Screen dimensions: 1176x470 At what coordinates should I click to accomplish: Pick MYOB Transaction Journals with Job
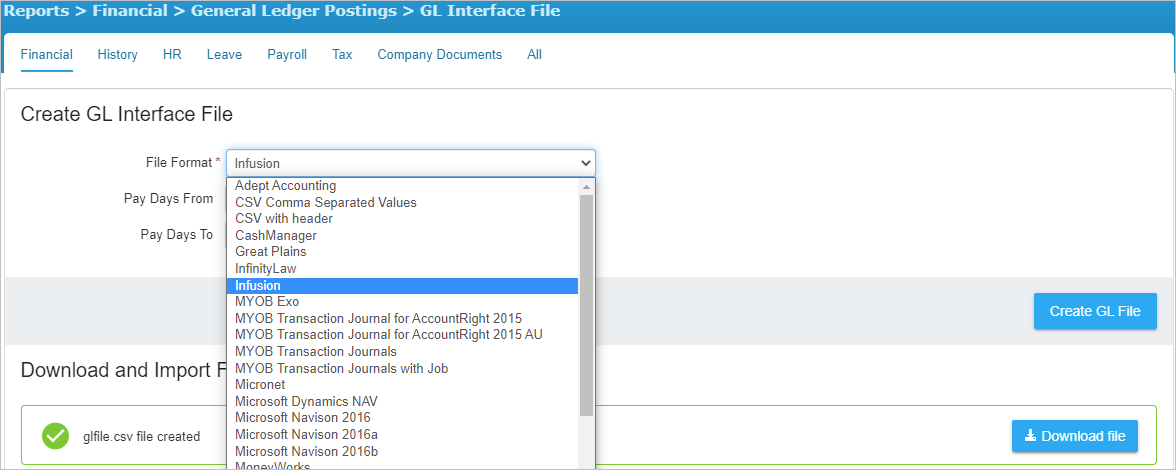click(x=402, y=368)
